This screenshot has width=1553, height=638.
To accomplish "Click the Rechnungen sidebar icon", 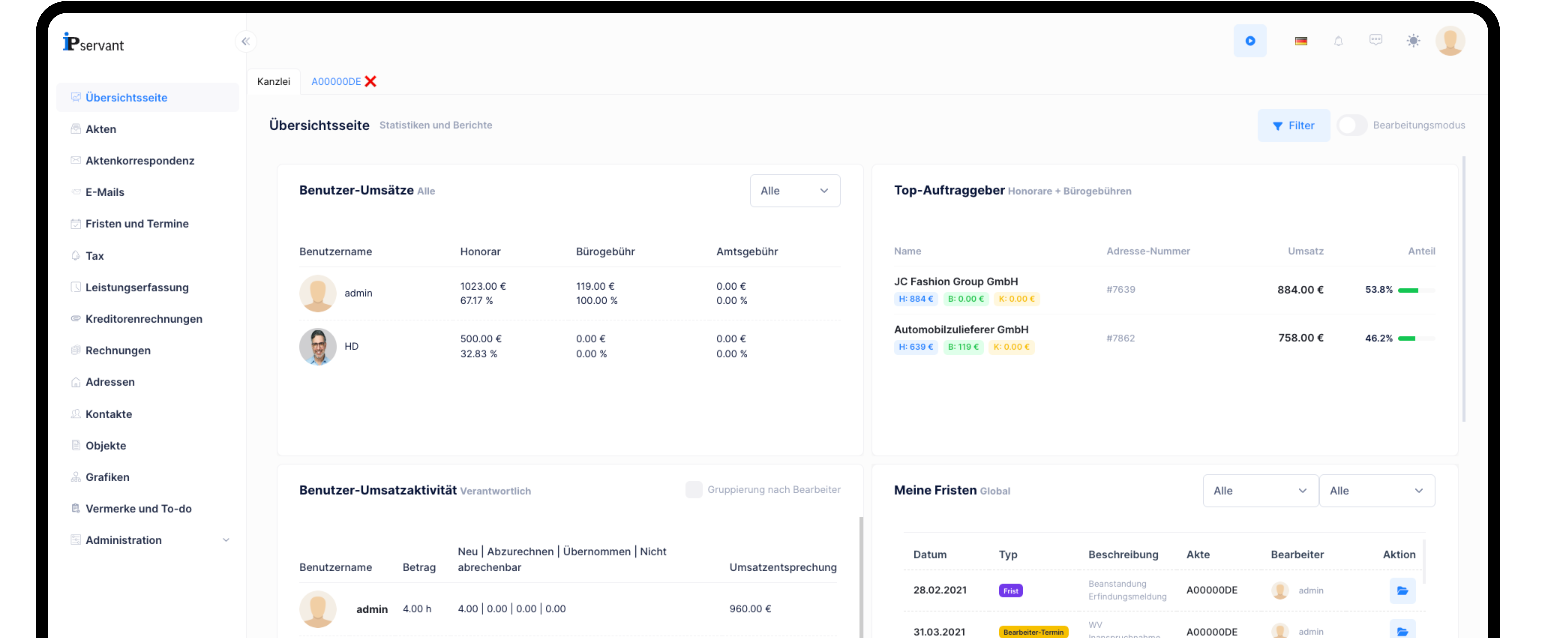I will click(76, 350).
